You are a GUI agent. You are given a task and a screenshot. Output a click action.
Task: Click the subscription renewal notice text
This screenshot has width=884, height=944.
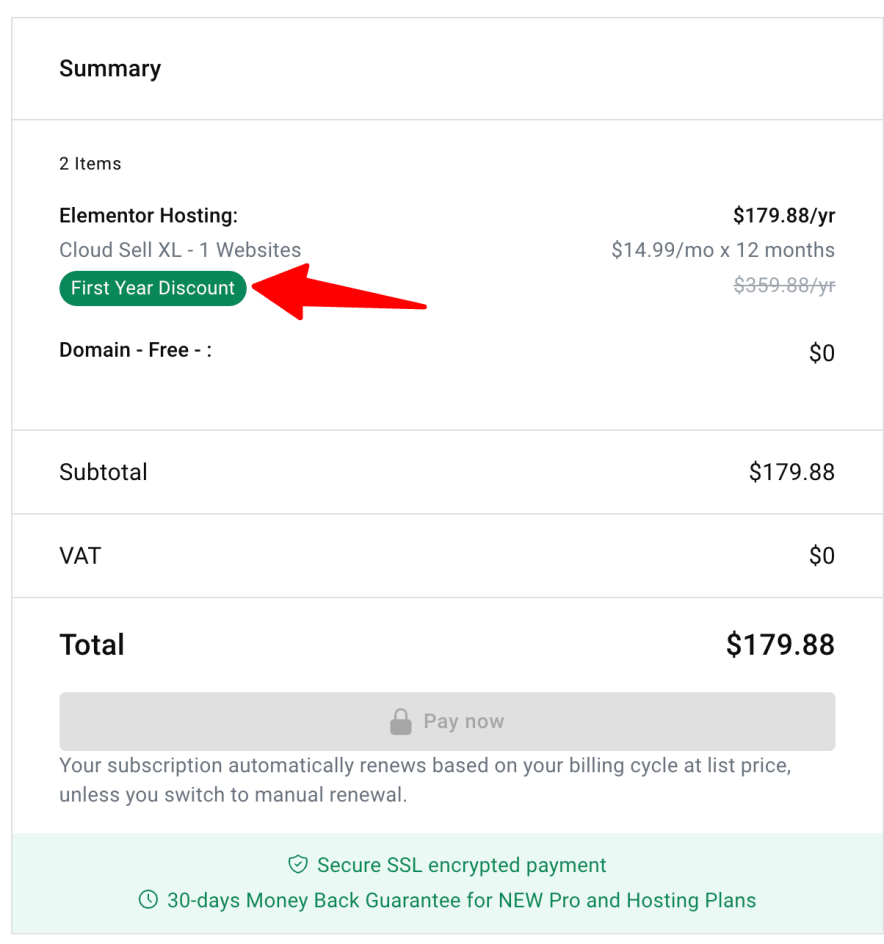pyautogui.click(x=424, y=780)
